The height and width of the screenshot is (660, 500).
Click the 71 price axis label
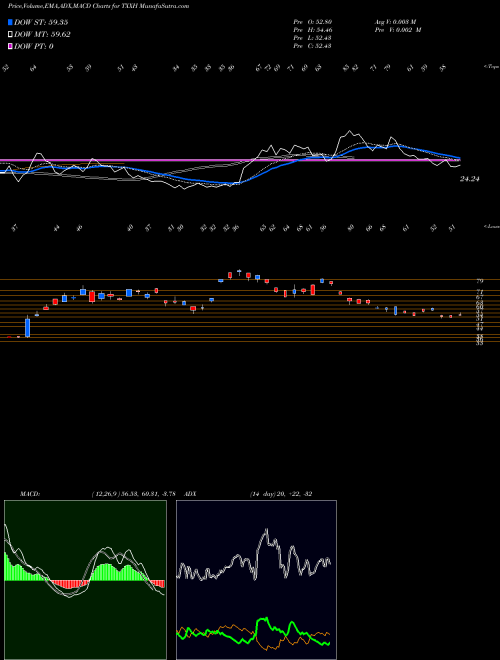click(480, 292)
